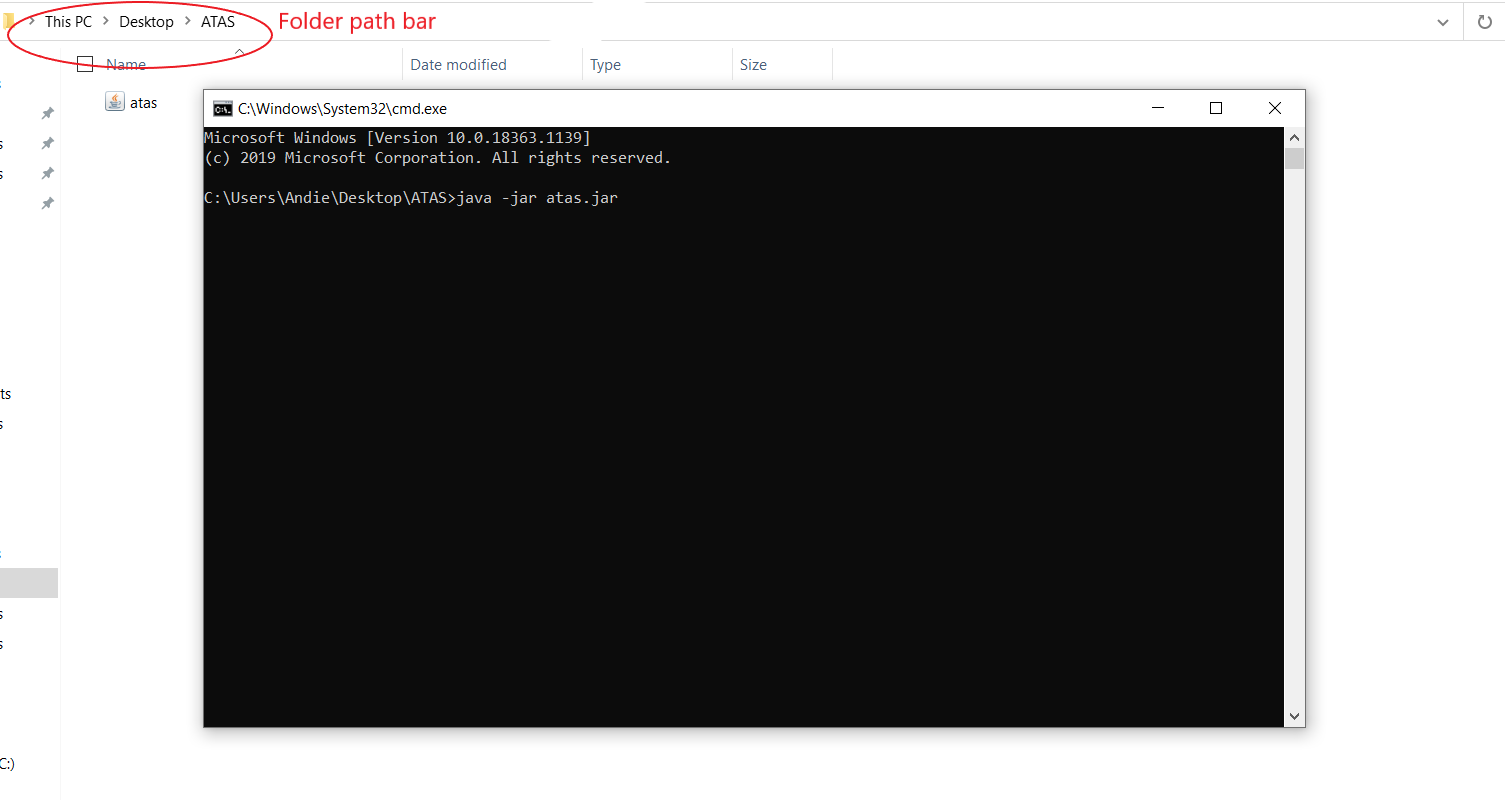The height and width of the screenshot is (800, 1505).
Task: Click the Microsoft Corporation copyright line
Action: click(437, 158)
